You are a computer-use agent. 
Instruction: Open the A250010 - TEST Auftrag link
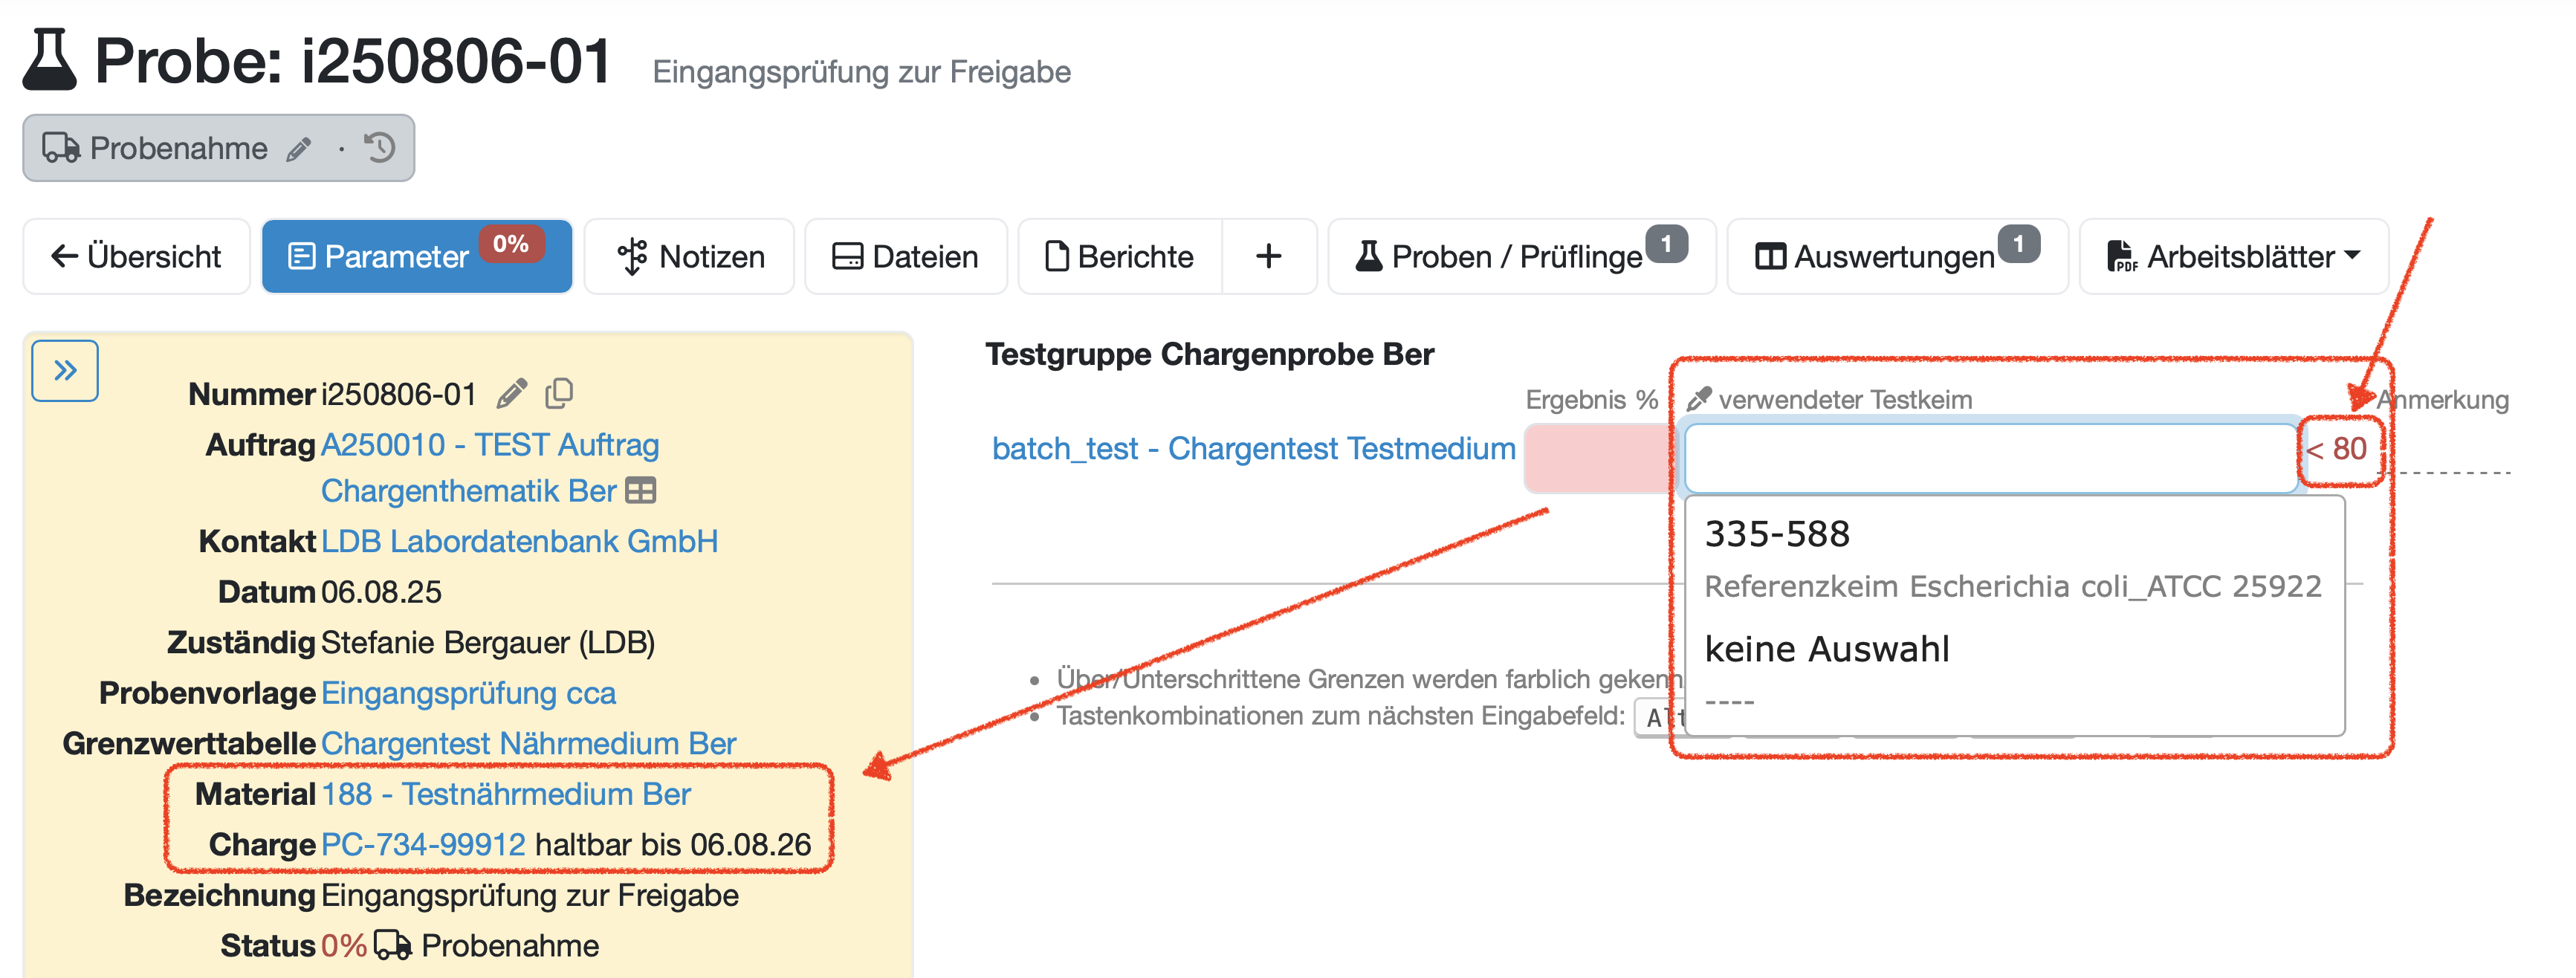[489, 444]
